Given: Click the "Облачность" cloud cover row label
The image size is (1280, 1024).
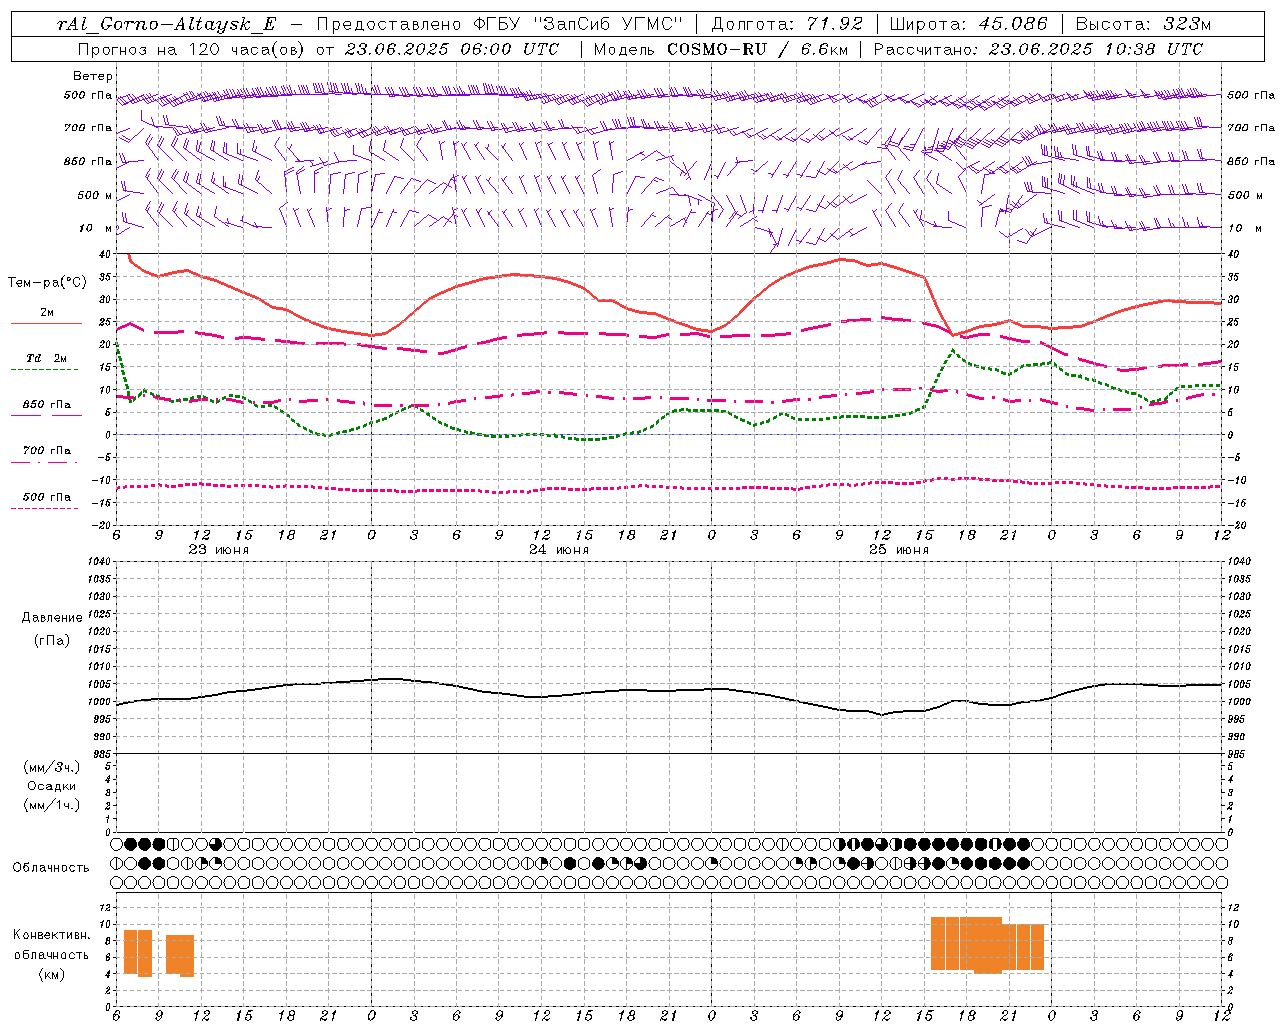Looking at the screenshot, I should click(x=51, y=867).
